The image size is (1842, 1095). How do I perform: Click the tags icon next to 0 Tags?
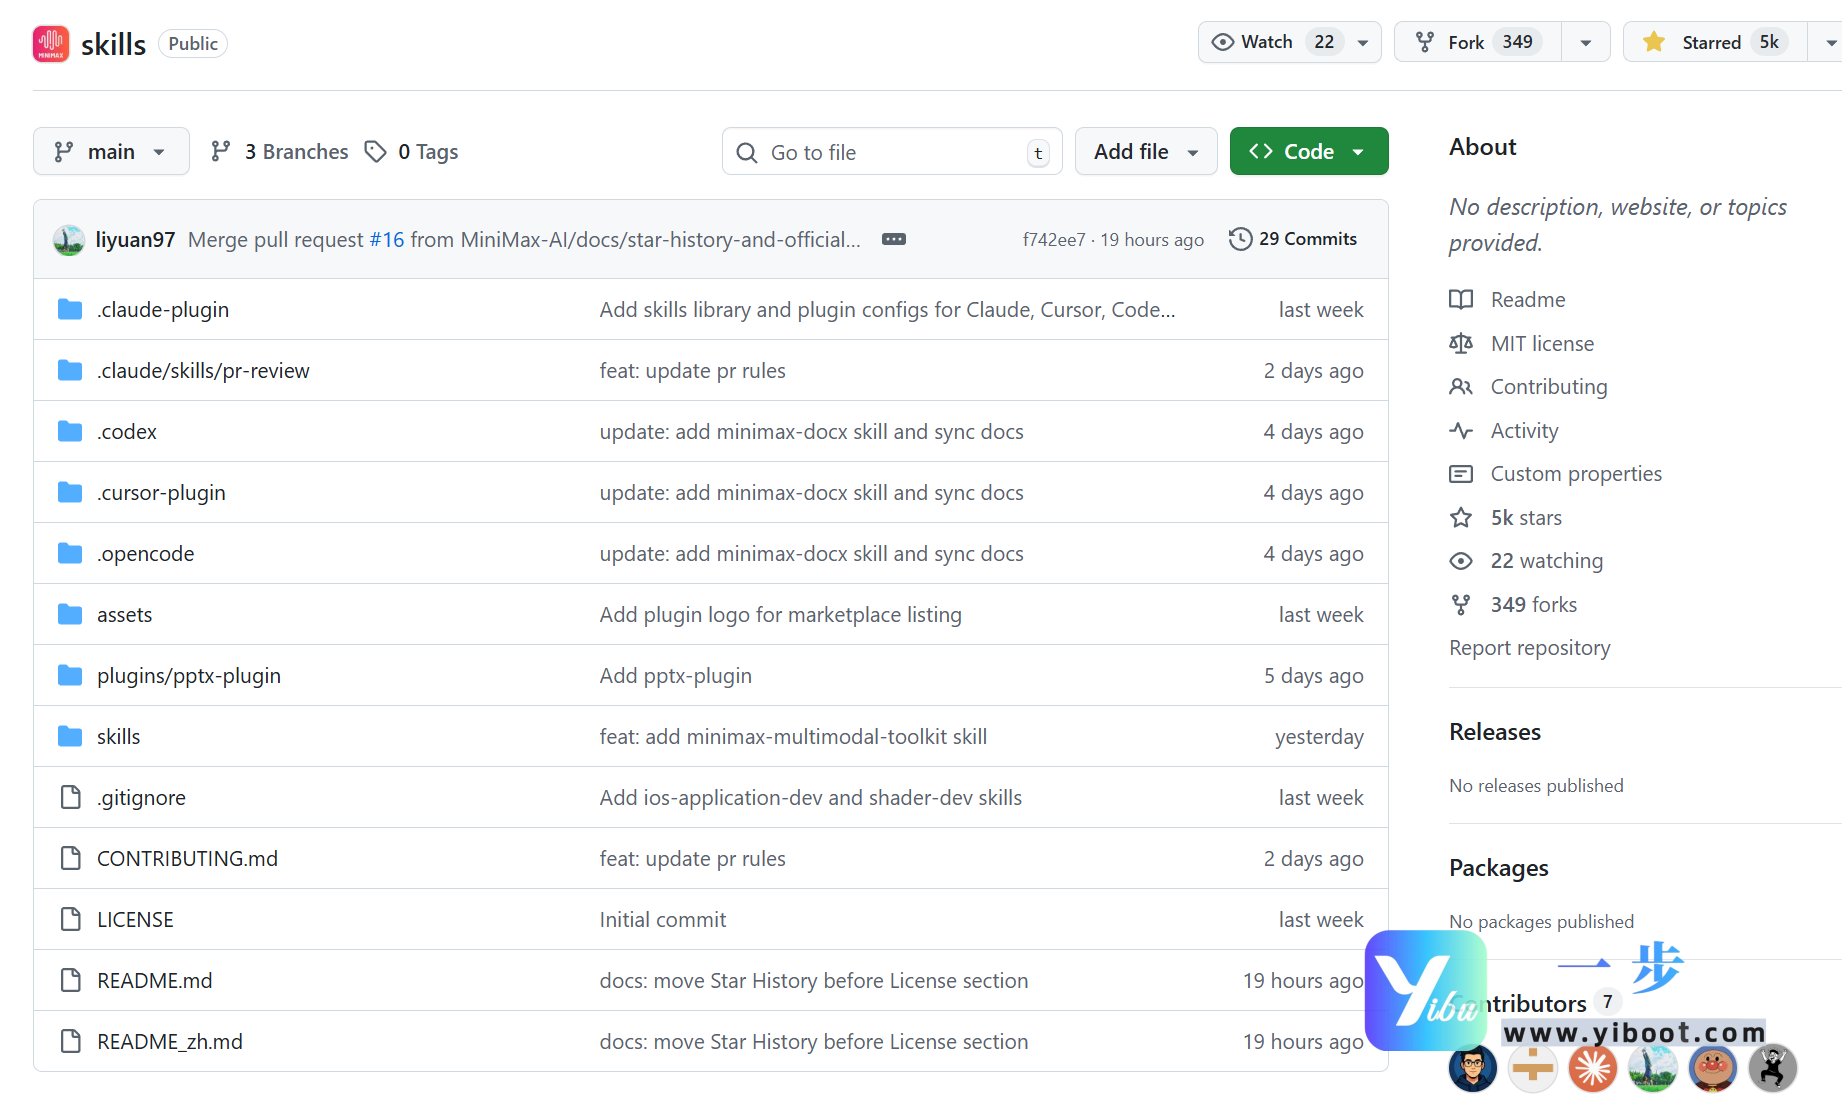tap(376, 152)
